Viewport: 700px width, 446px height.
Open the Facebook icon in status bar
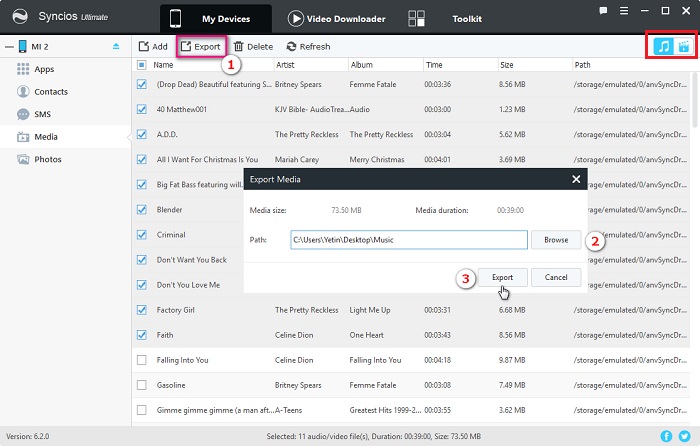(x=666, y=436)
